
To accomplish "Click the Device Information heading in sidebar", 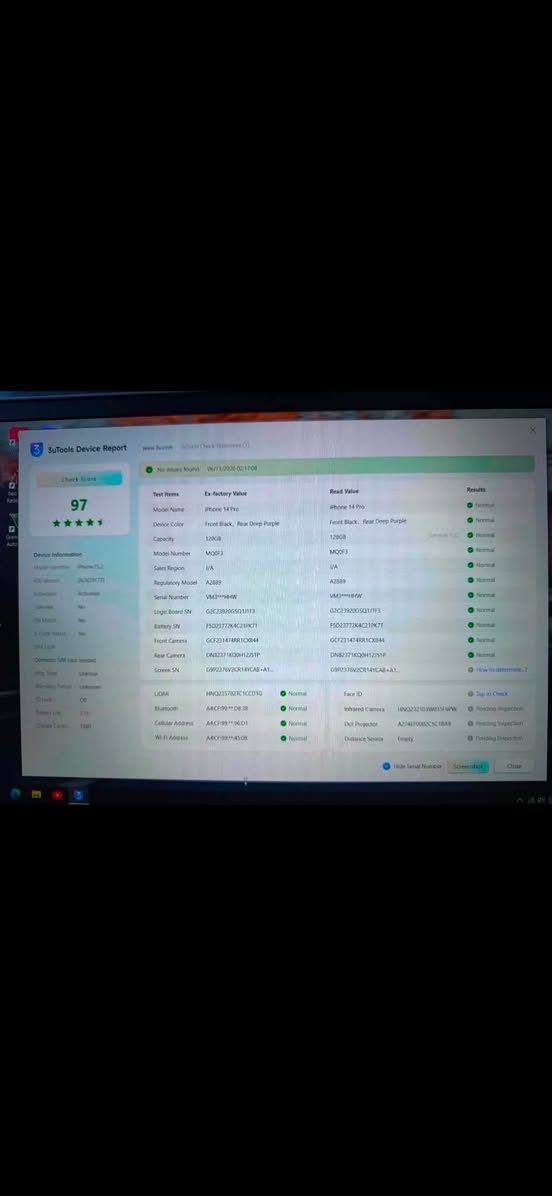I will point(58,555).
